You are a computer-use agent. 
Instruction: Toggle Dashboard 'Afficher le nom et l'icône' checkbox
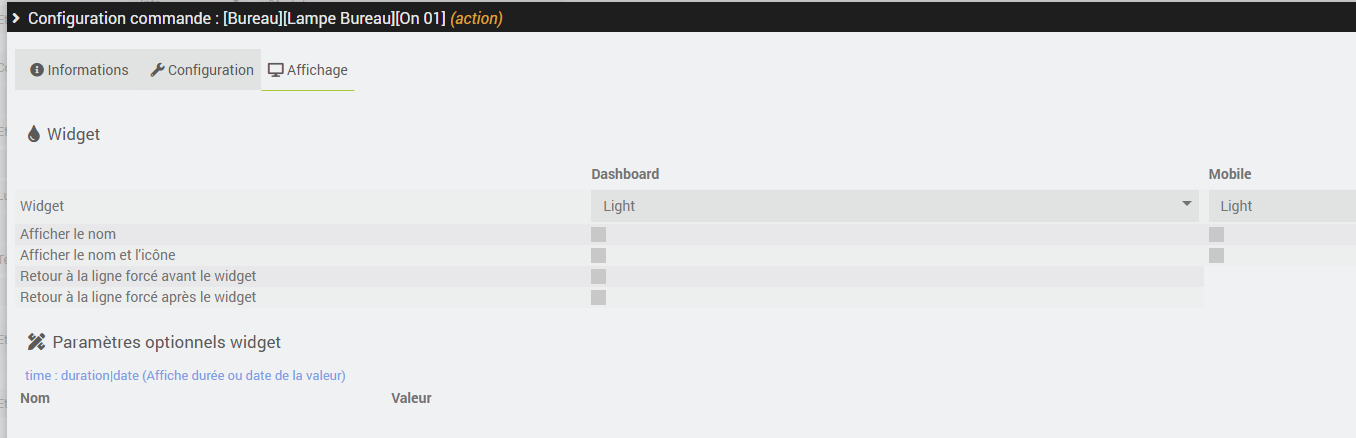[x=598, y=255]
